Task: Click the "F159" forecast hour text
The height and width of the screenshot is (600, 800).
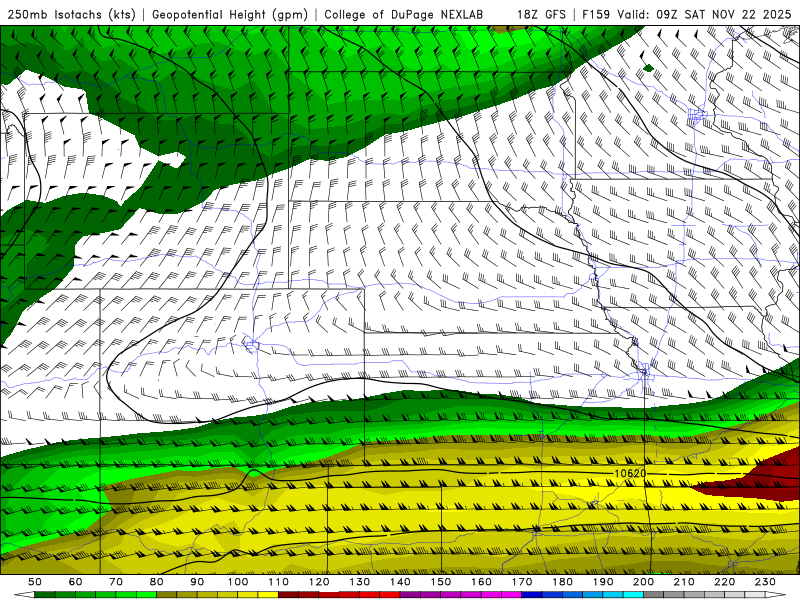Action: coord(596,14)
